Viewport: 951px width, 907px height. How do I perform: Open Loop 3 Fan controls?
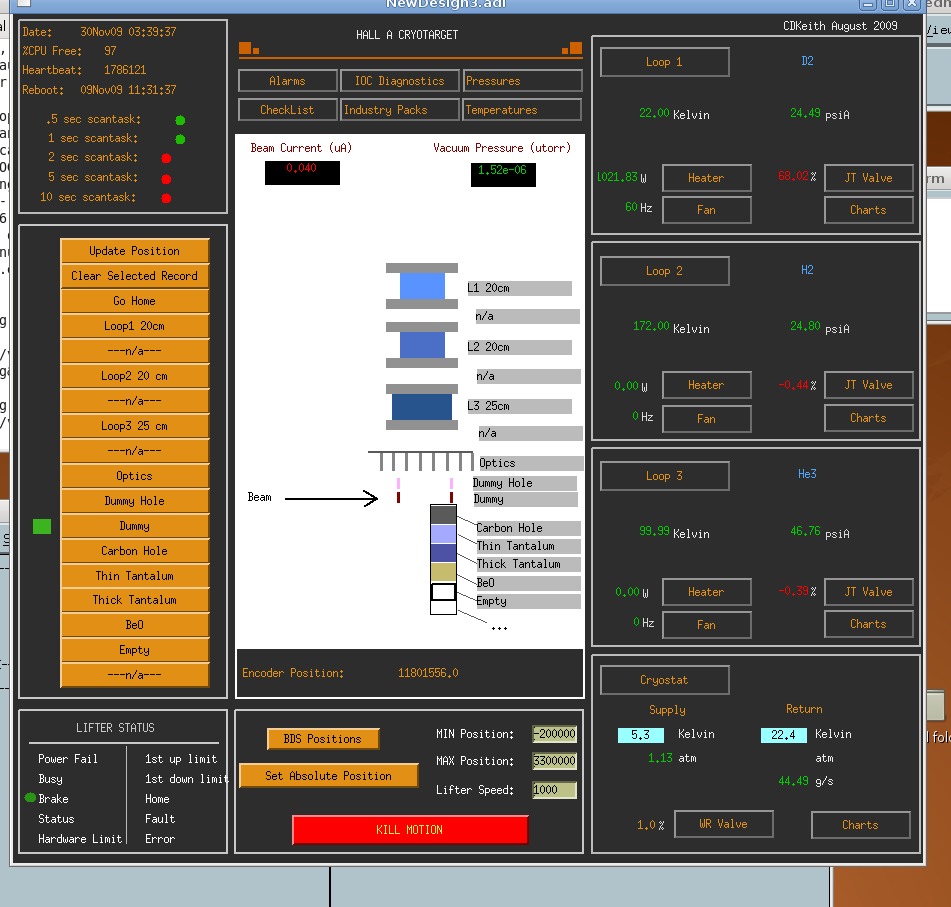(x=707, y=624)
